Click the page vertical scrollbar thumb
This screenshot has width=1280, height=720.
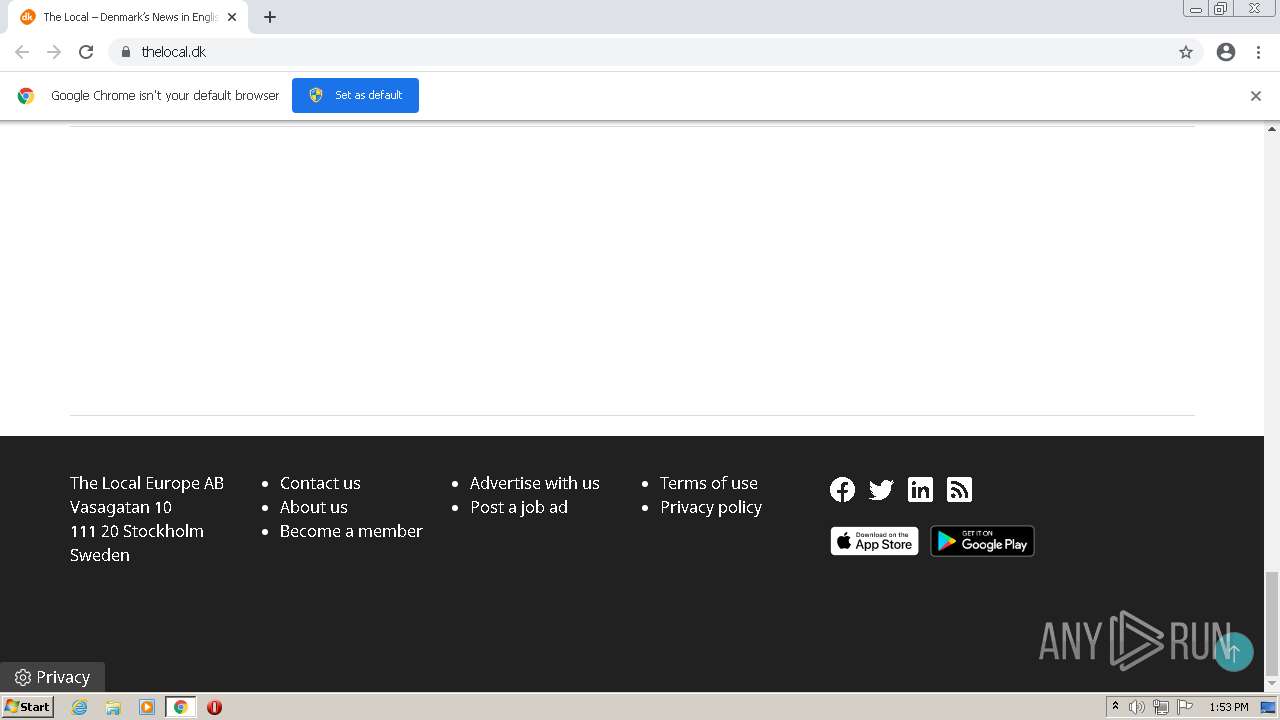(1272, 625)
